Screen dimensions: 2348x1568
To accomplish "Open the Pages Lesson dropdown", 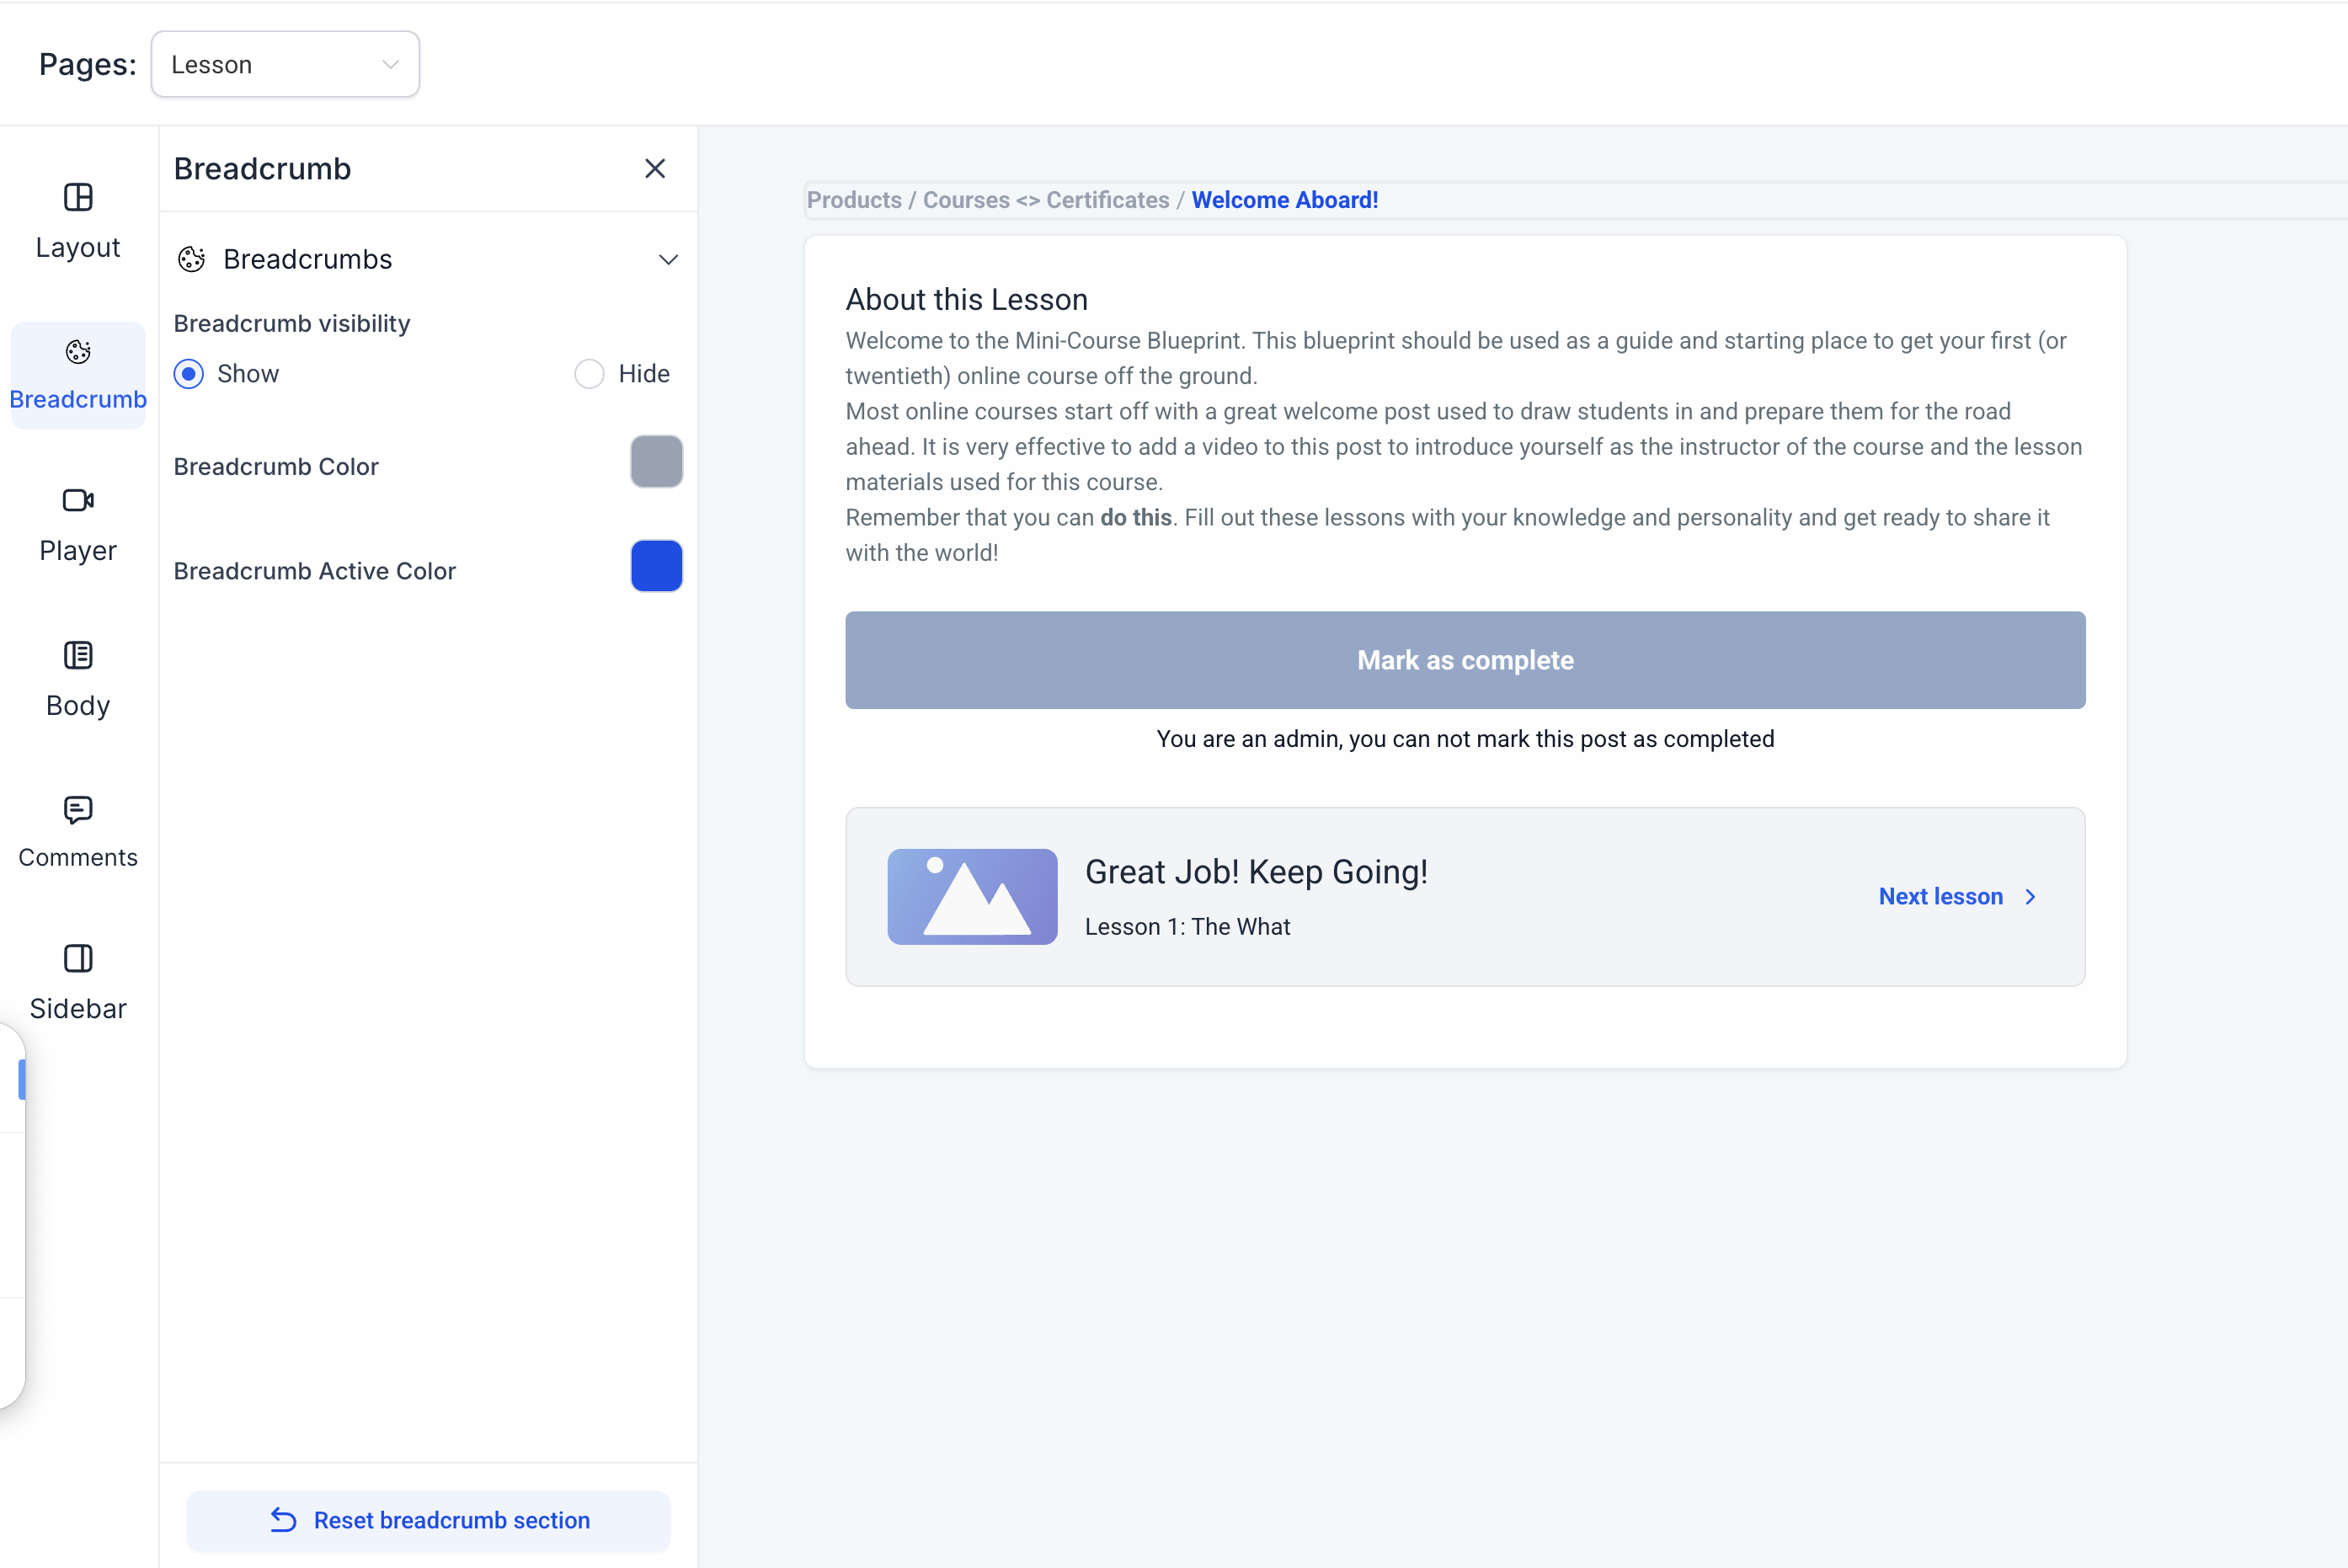I will pos(285,65).
